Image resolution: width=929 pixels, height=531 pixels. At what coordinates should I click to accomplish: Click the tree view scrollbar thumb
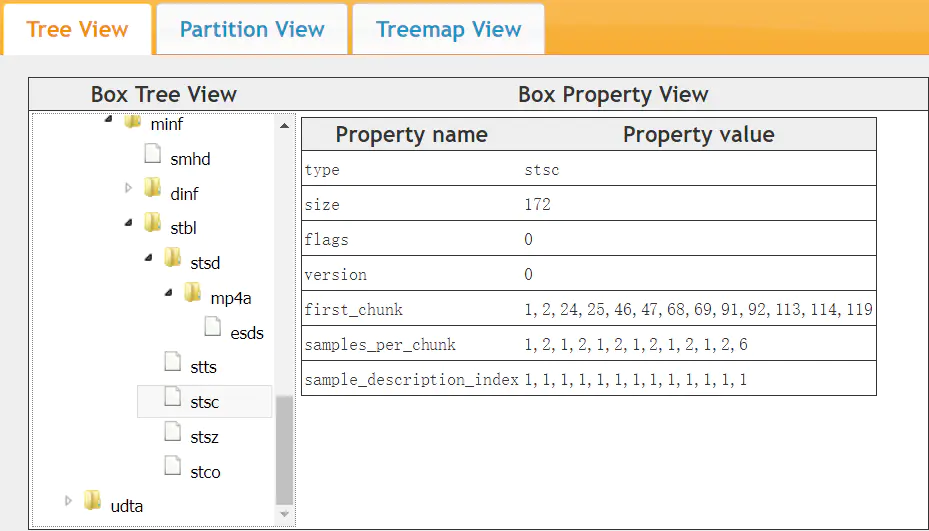point(284,450)
